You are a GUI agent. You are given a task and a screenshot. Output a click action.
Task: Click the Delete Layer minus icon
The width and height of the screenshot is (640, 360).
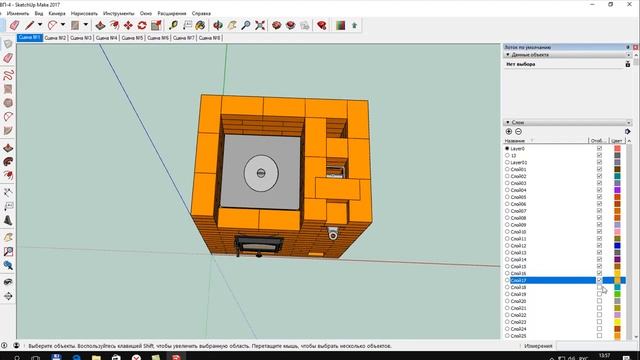click(518, 131)
